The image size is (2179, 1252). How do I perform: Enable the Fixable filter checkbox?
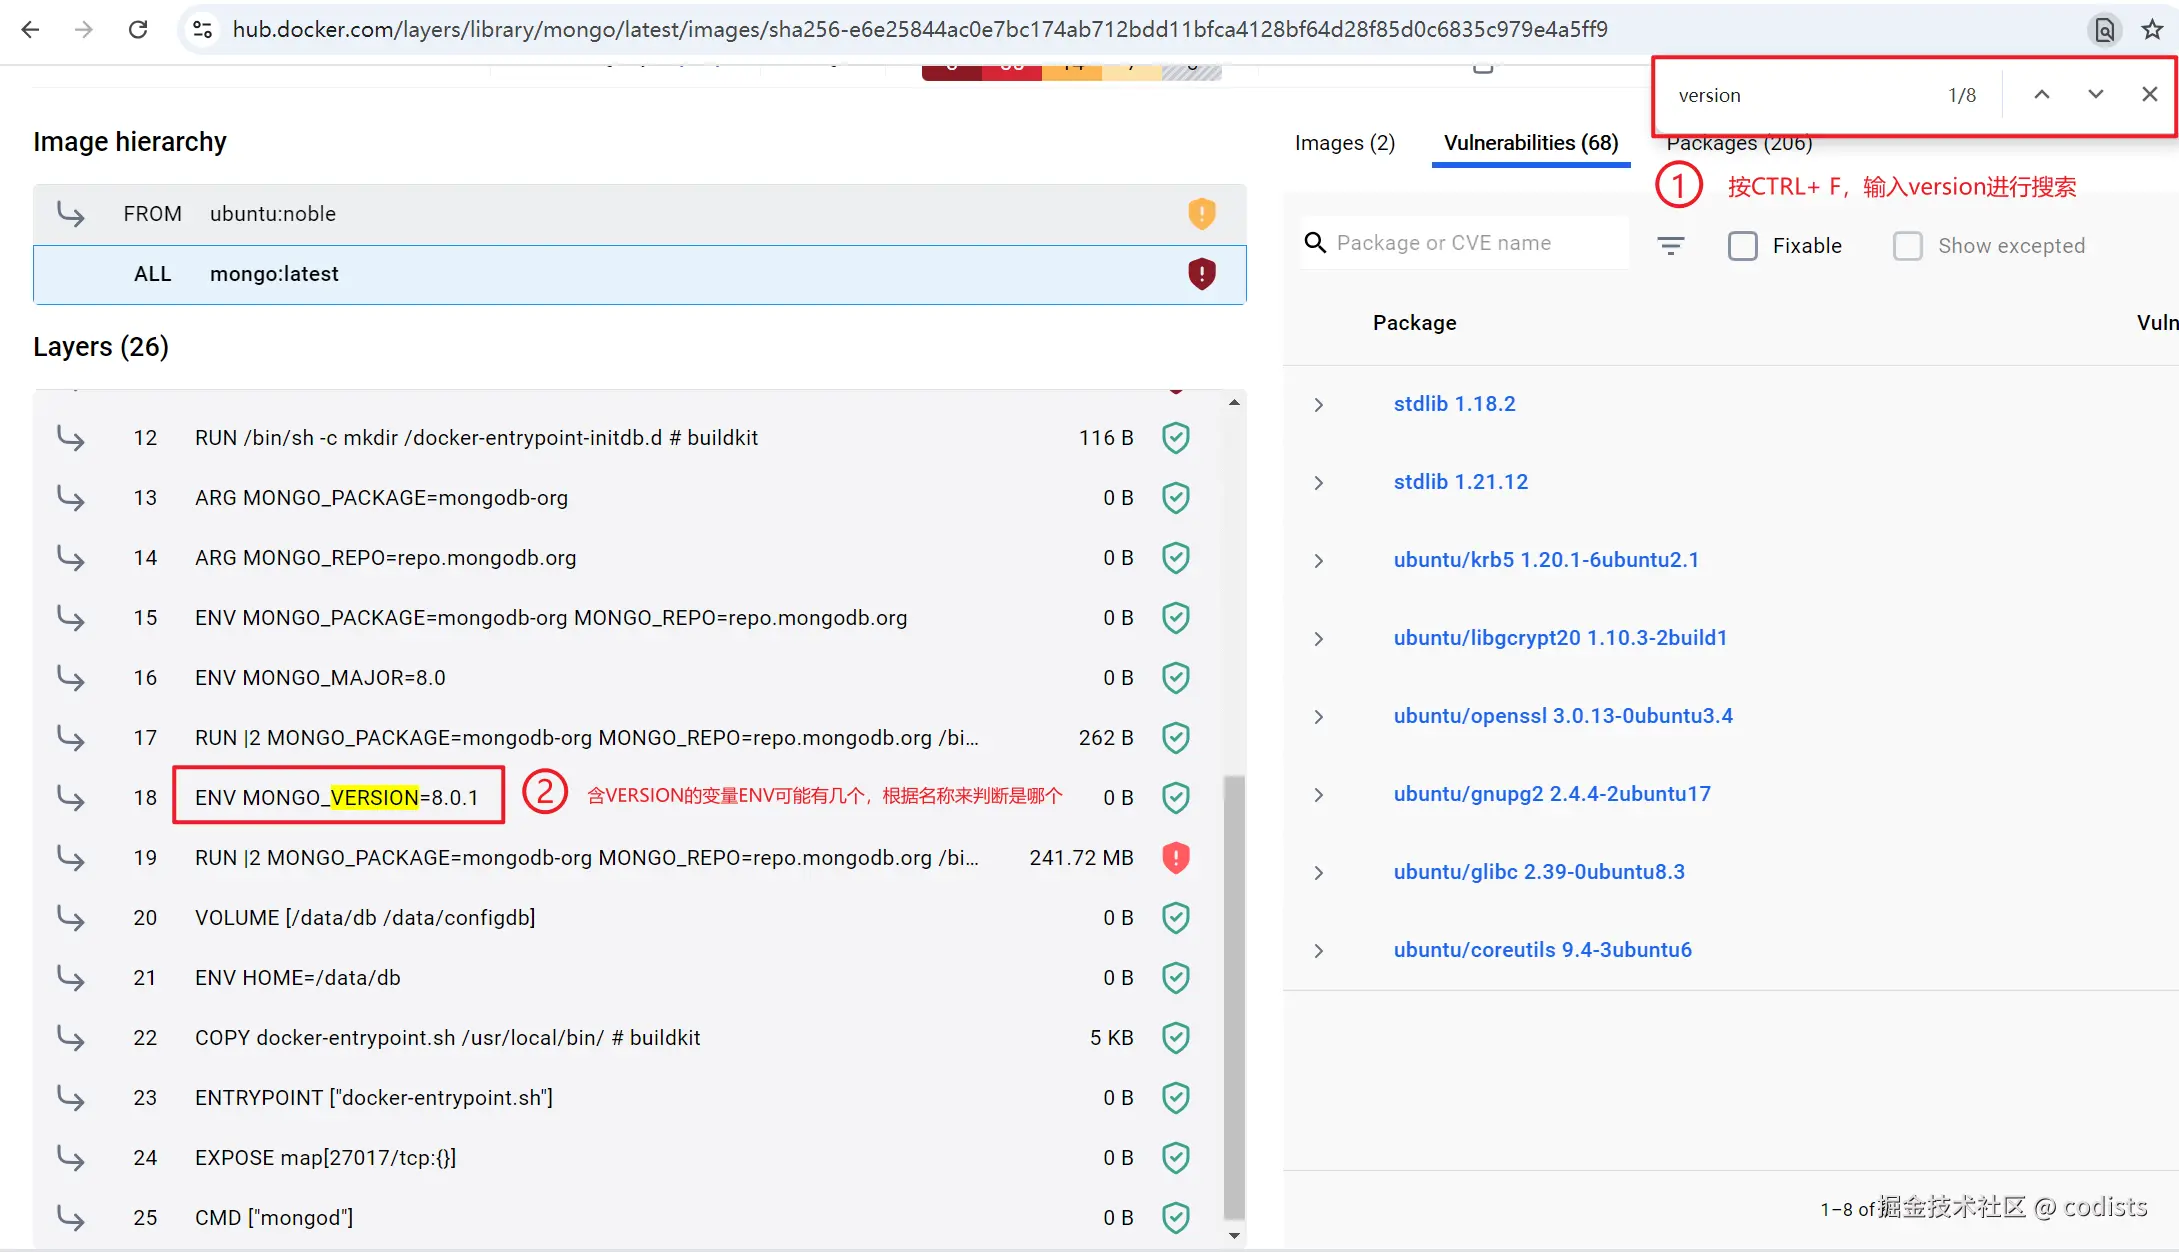point(1743,245)
